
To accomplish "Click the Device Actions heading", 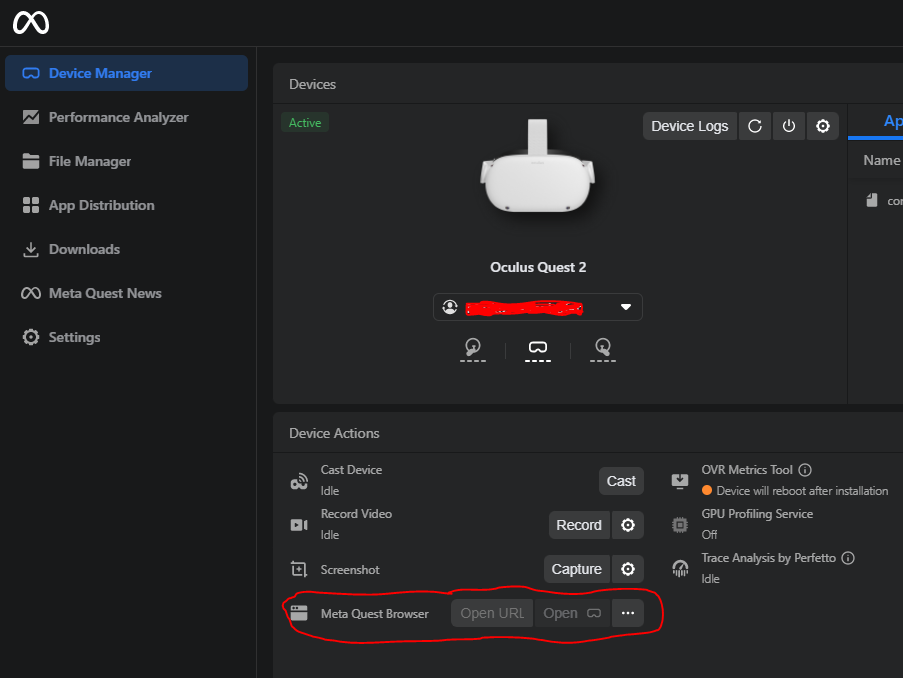I will tap(334, 433).
